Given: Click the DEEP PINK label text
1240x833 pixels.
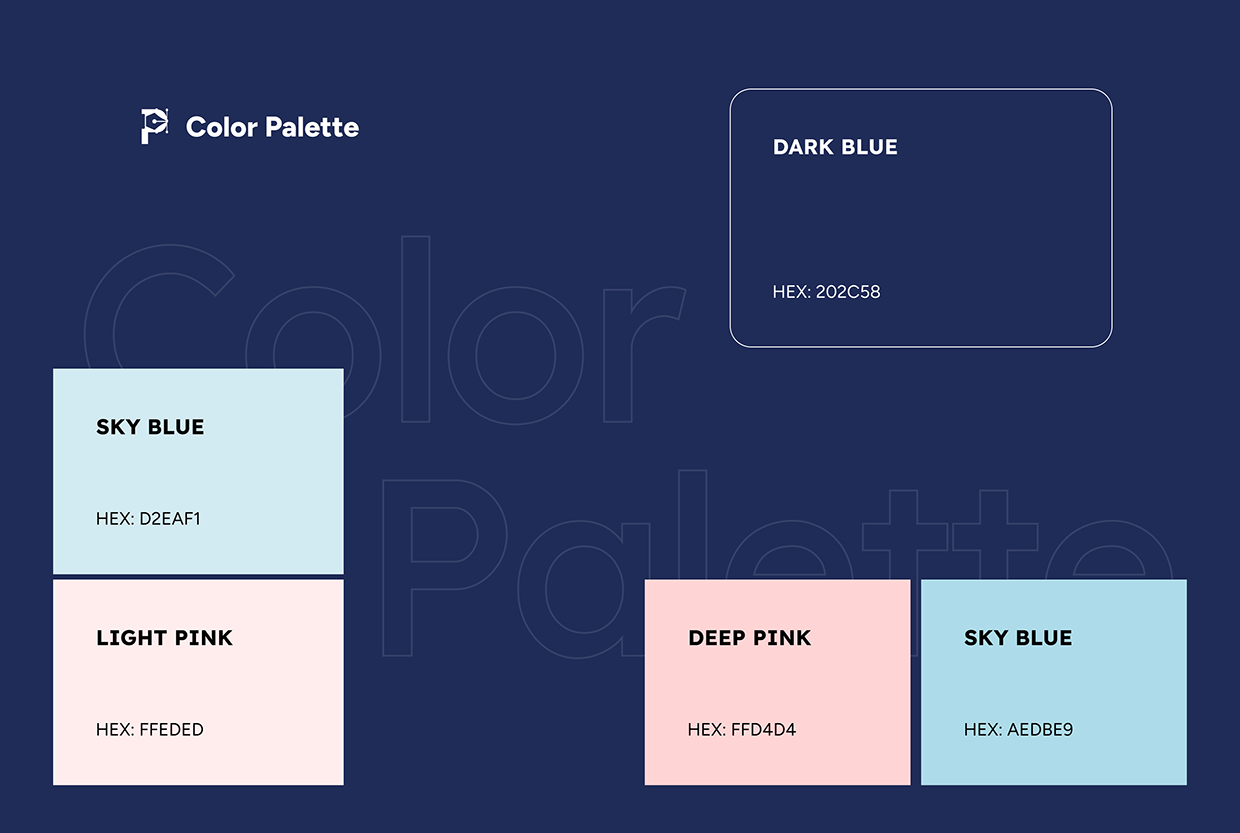Looking at the screenshot, I should pos(749,638).
